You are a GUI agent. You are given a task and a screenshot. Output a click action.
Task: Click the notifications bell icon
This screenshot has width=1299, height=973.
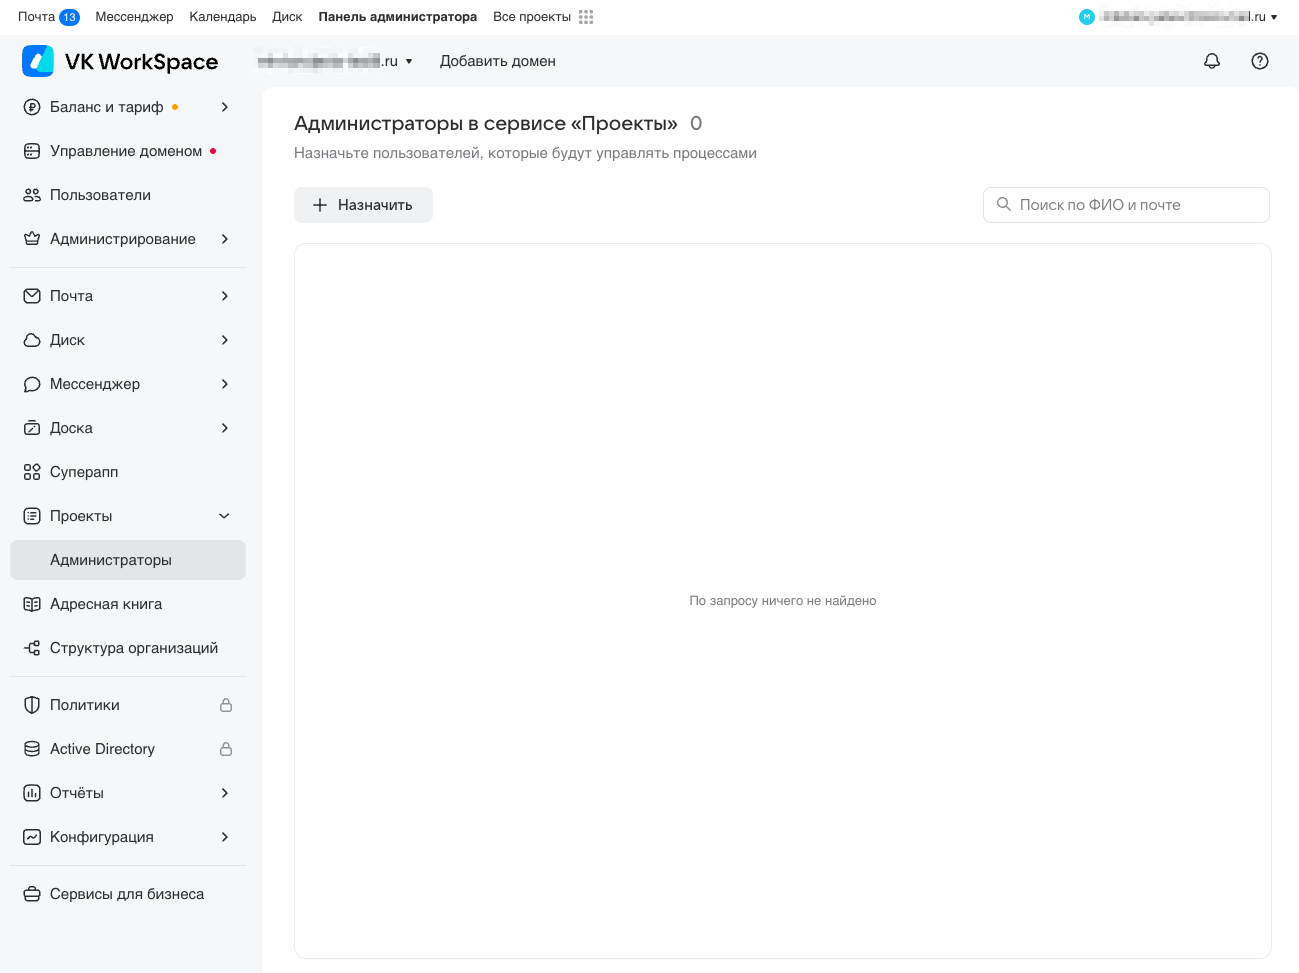1212,61
